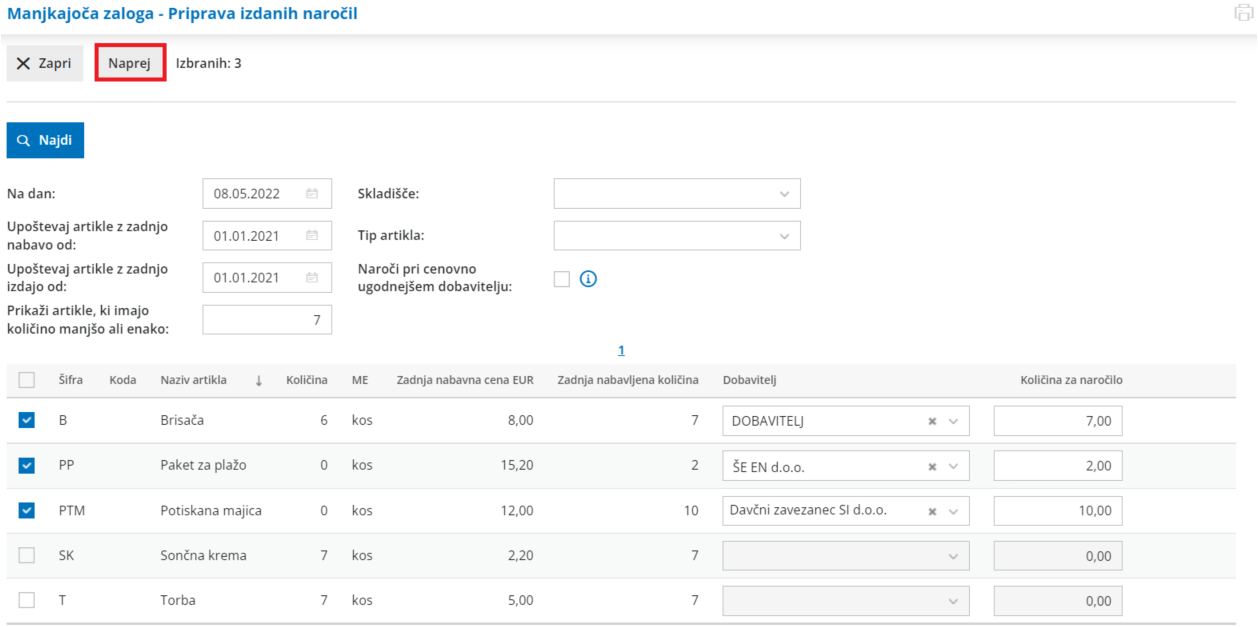Clear the ŠE EN d.o.o. supplier selection

click(932, 467)
